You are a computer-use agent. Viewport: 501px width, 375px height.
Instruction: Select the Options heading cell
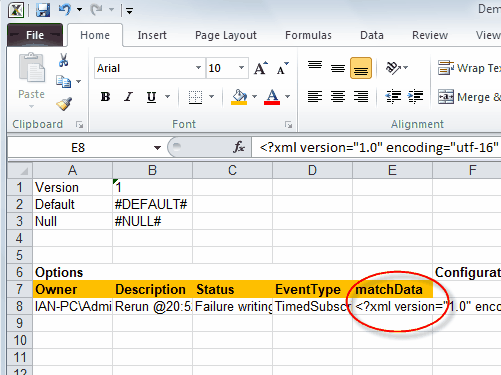click(73, 272)
